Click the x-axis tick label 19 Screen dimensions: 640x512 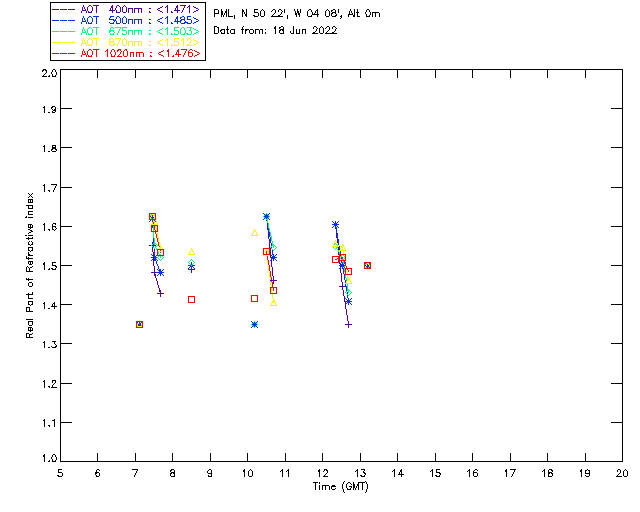click(x=585, y=474)
